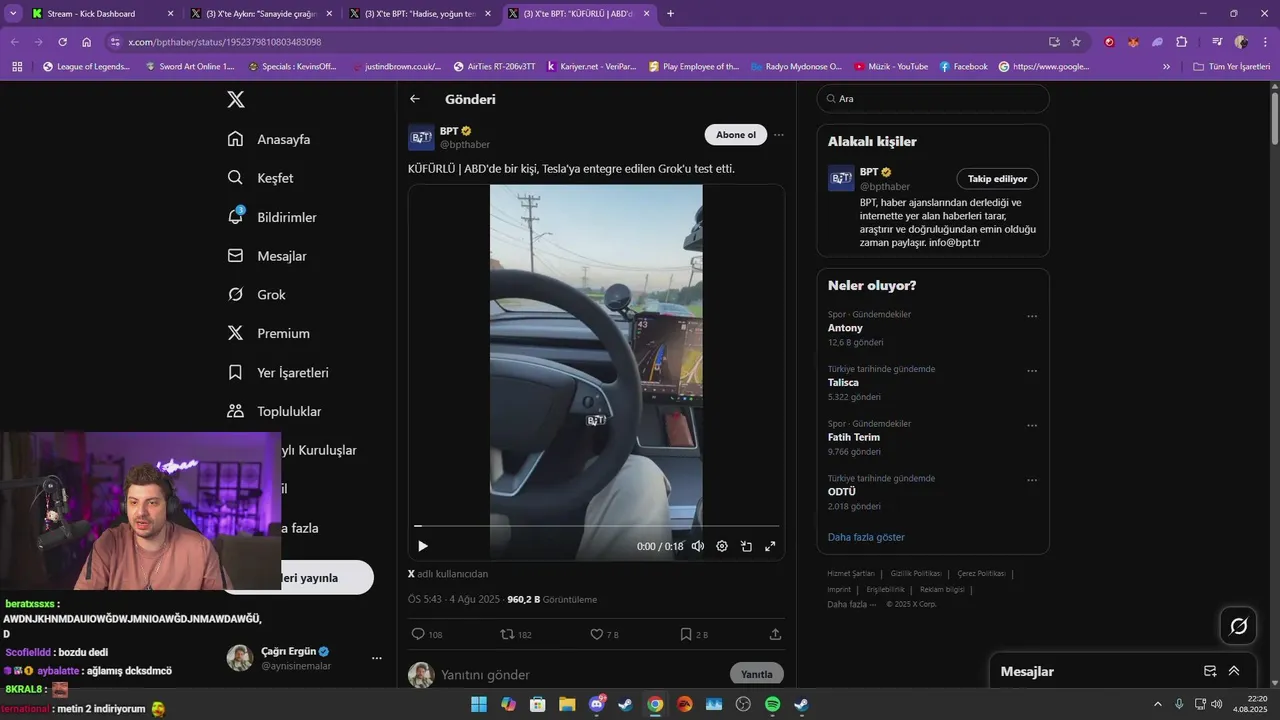Open the Antony trending topic
Viewport: 1280px width, 720px height.
click(x=845, y=328)
